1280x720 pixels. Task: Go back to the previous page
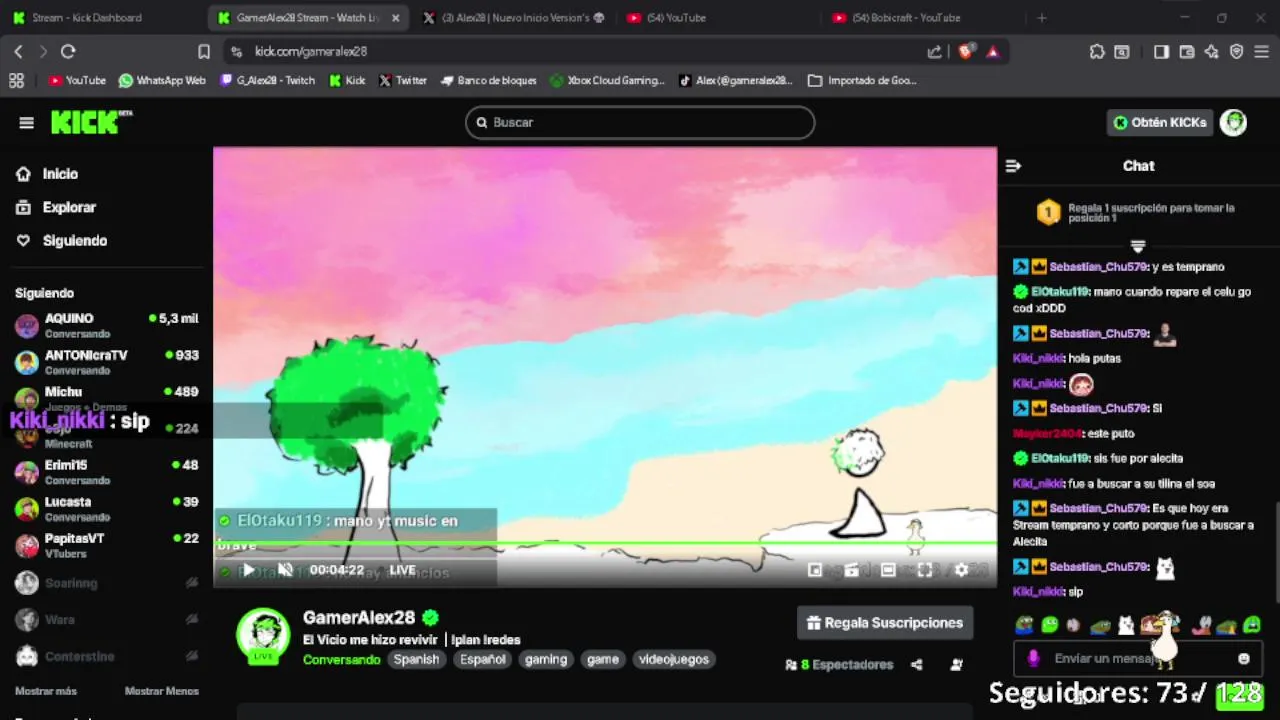pos(18,51)
